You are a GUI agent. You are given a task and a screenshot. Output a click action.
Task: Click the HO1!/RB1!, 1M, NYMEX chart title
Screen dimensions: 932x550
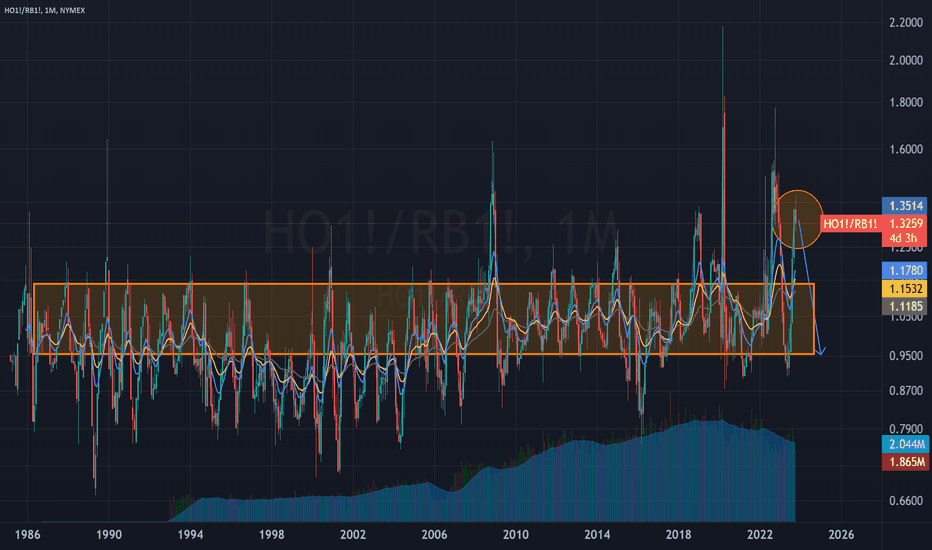(45, 10)
